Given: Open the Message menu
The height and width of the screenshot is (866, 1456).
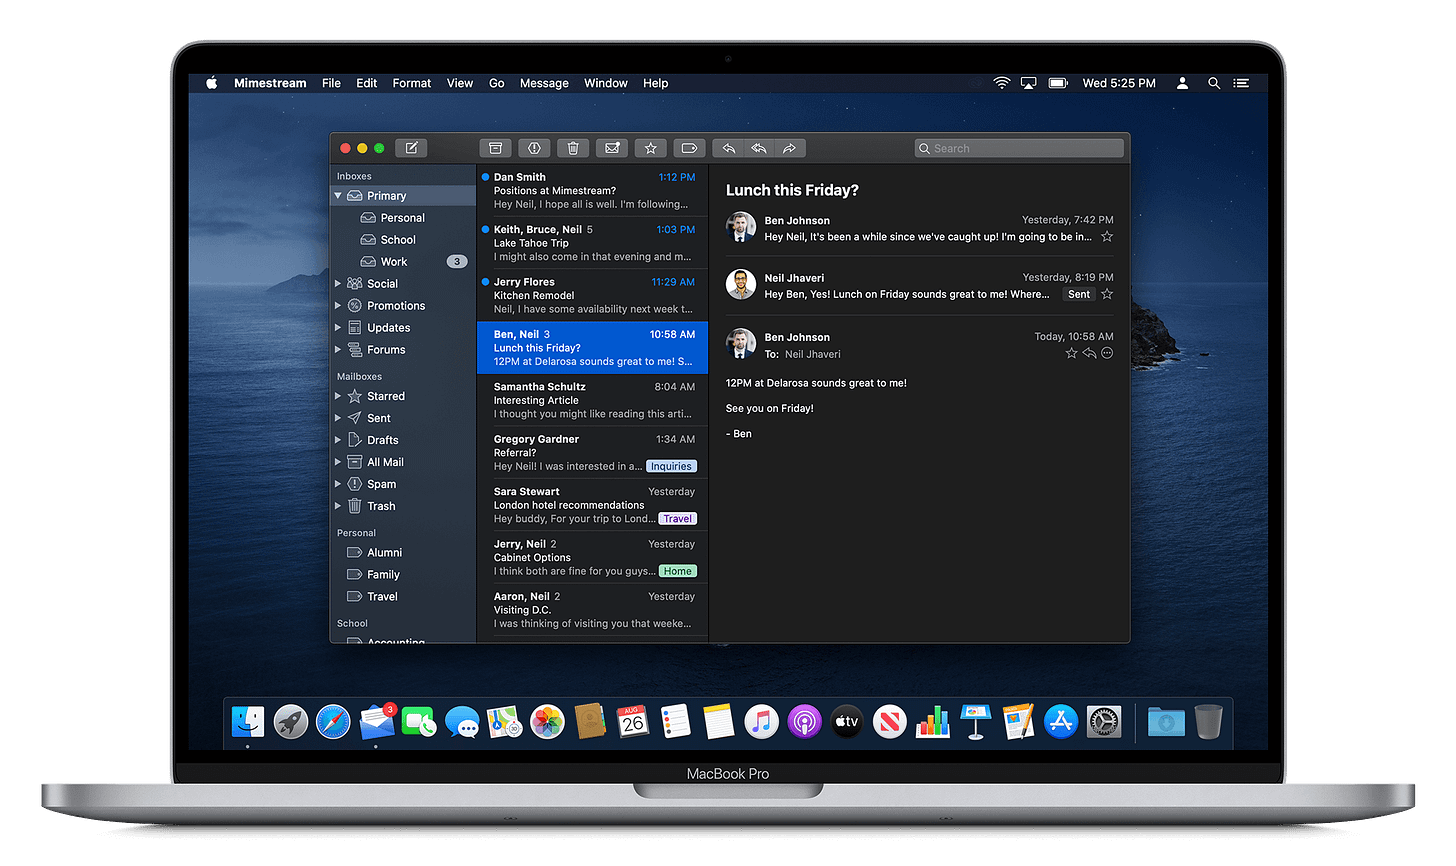Looking at the screenshot, I should [x=544, y=83].
